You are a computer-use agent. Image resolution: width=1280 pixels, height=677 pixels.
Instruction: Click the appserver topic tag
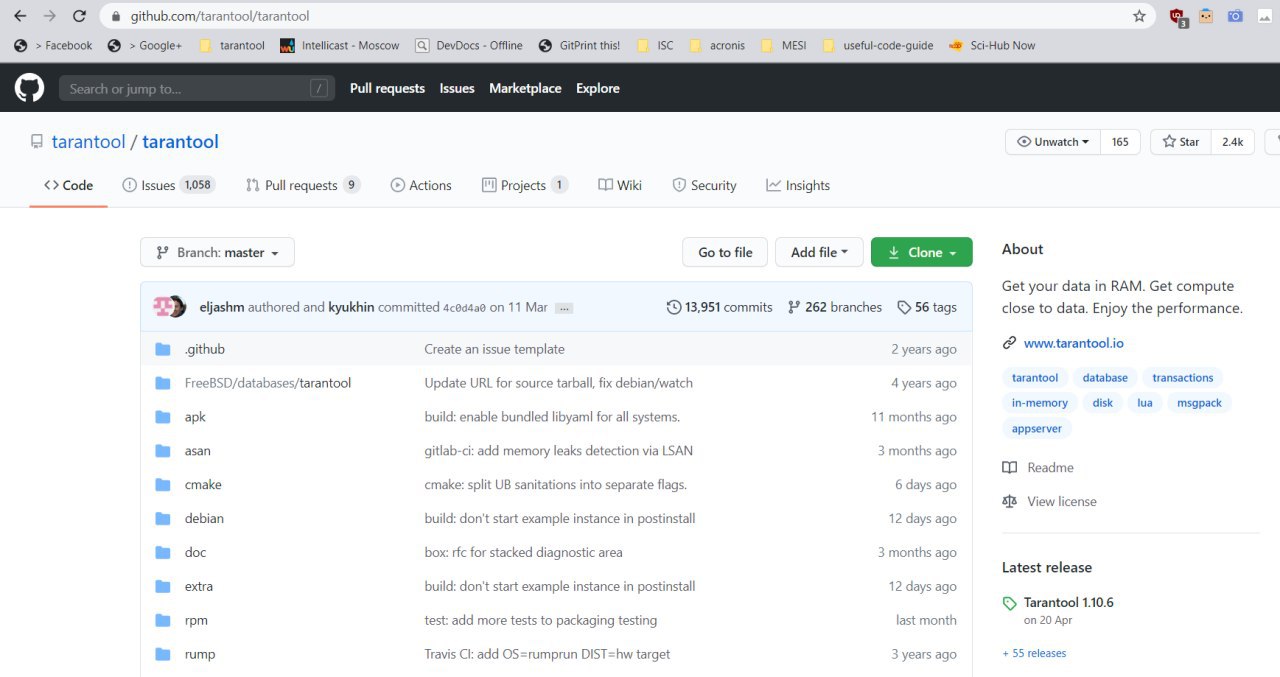(1036, 428)
